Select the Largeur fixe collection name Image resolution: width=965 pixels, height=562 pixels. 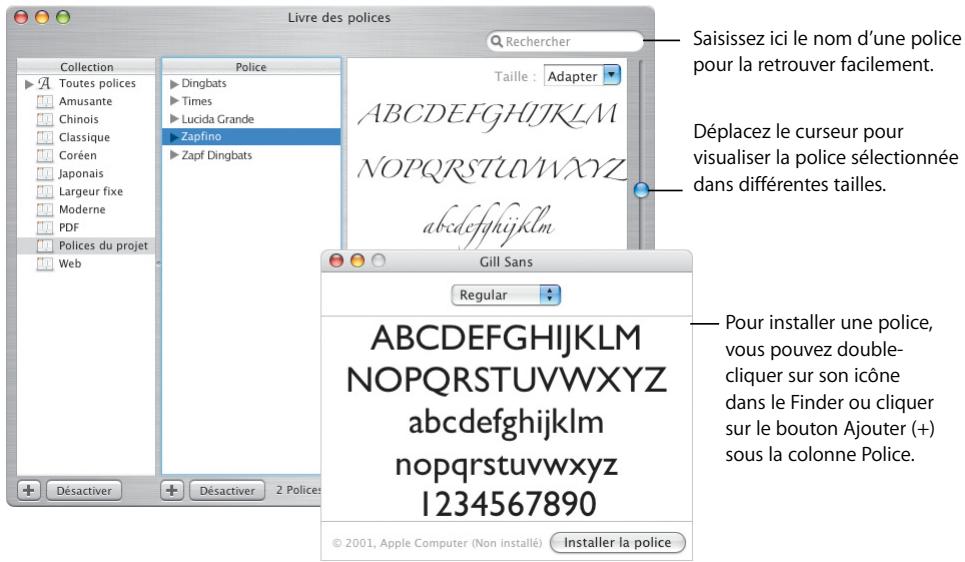(91, 191)
